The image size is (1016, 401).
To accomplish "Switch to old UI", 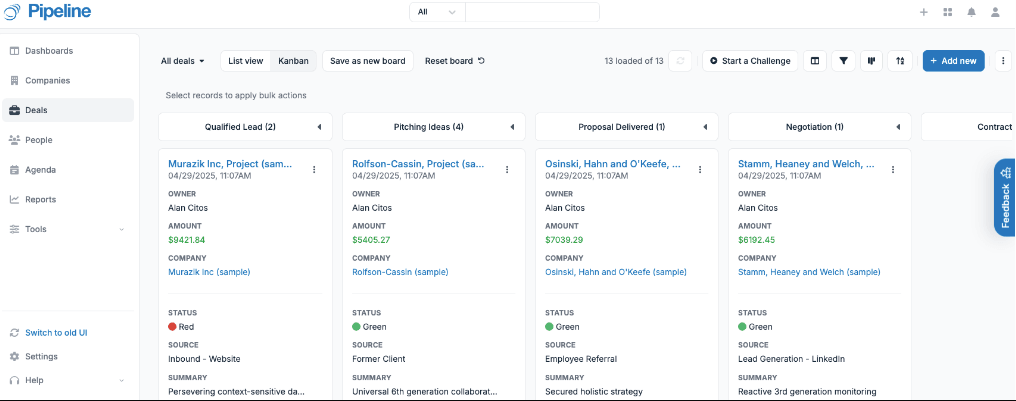I will pyautogui.click(x=56, y=332).
